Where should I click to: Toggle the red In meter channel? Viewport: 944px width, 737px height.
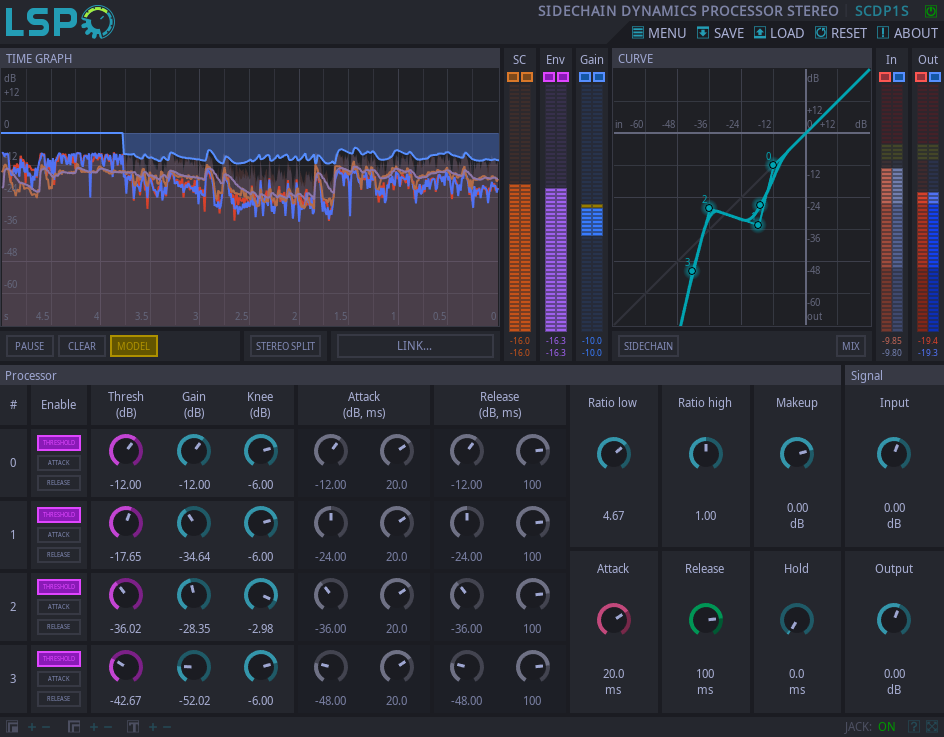pyautogui.click(x=885, y=77)
